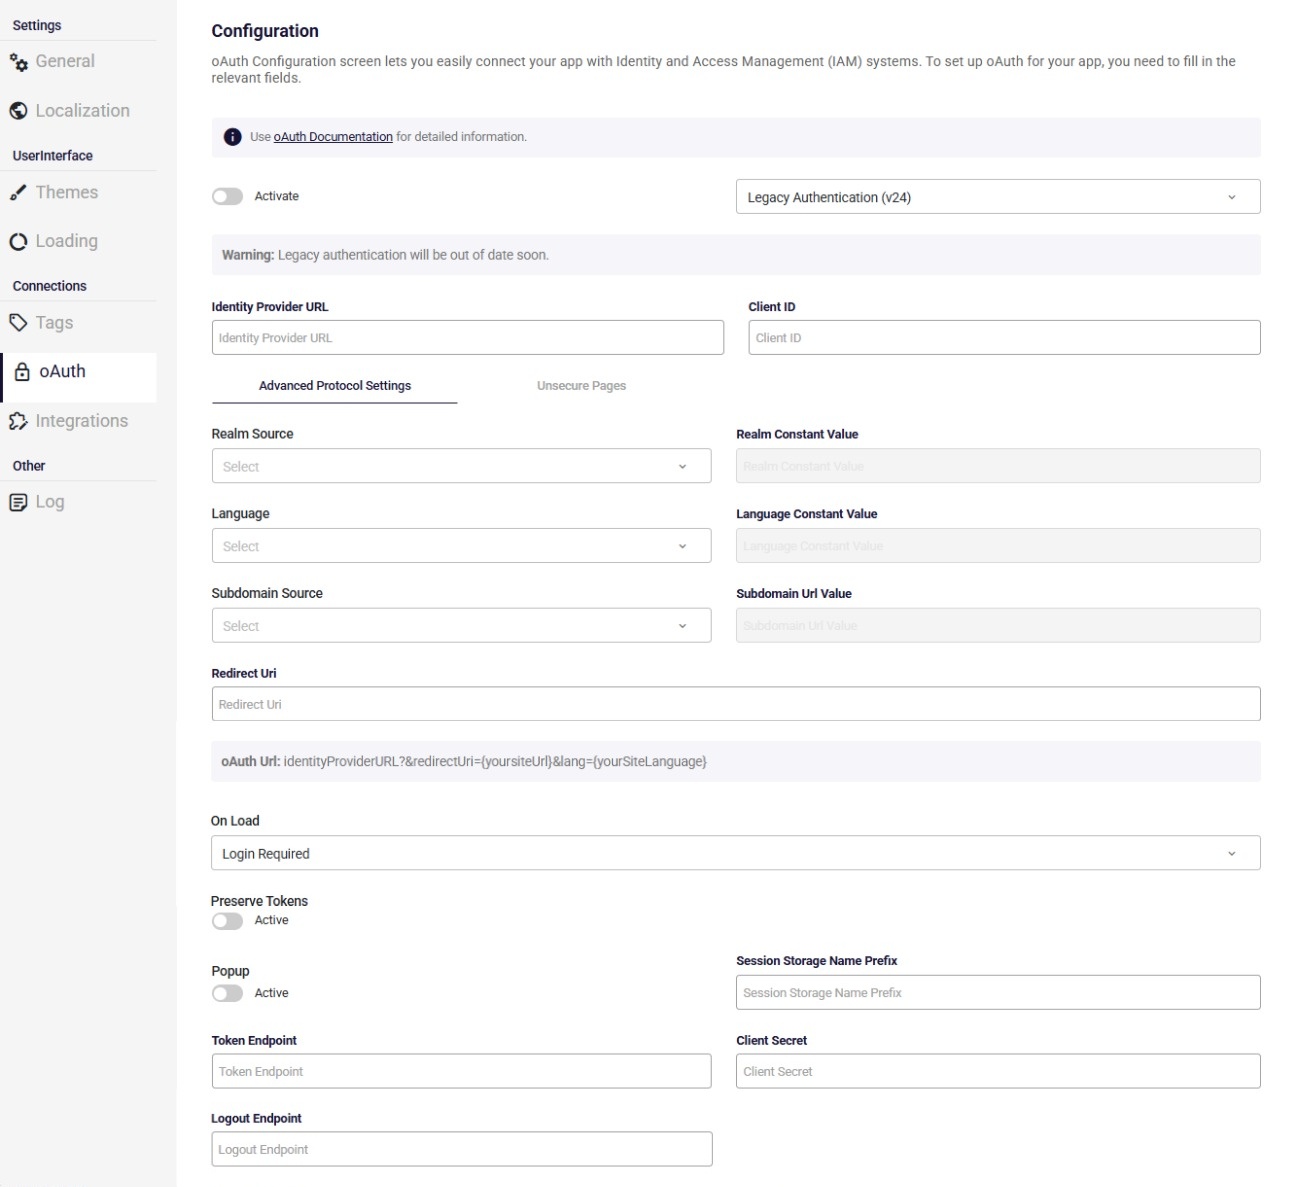Image resolution: width=1297 pixels, height=1187 pixels.
Task: Expand the Realm Source select dropdown
Action: [x=461, y=466]
